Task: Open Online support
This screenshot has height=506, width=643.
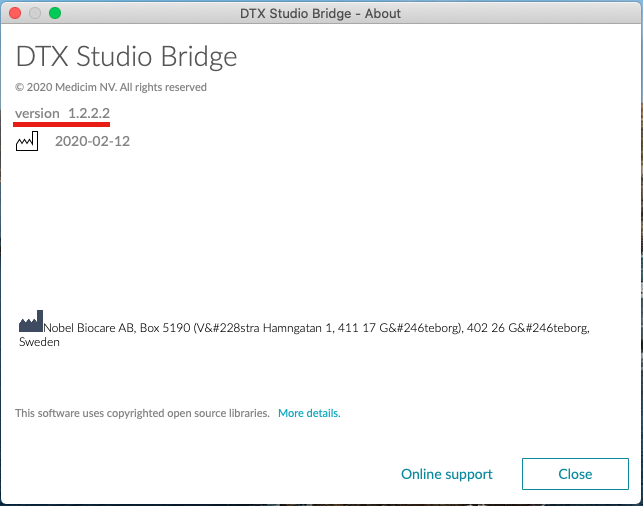Action: pyautogui.click(x=446, y=474)
